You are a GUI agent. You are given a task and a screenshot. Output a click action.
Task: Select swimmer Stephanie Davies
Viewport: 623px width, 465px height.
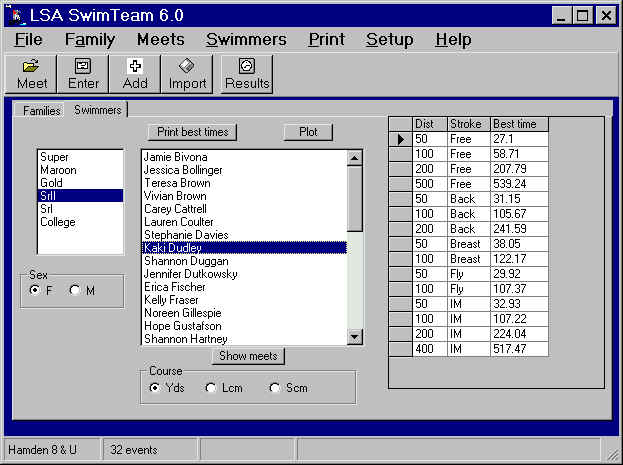[244, 235]
